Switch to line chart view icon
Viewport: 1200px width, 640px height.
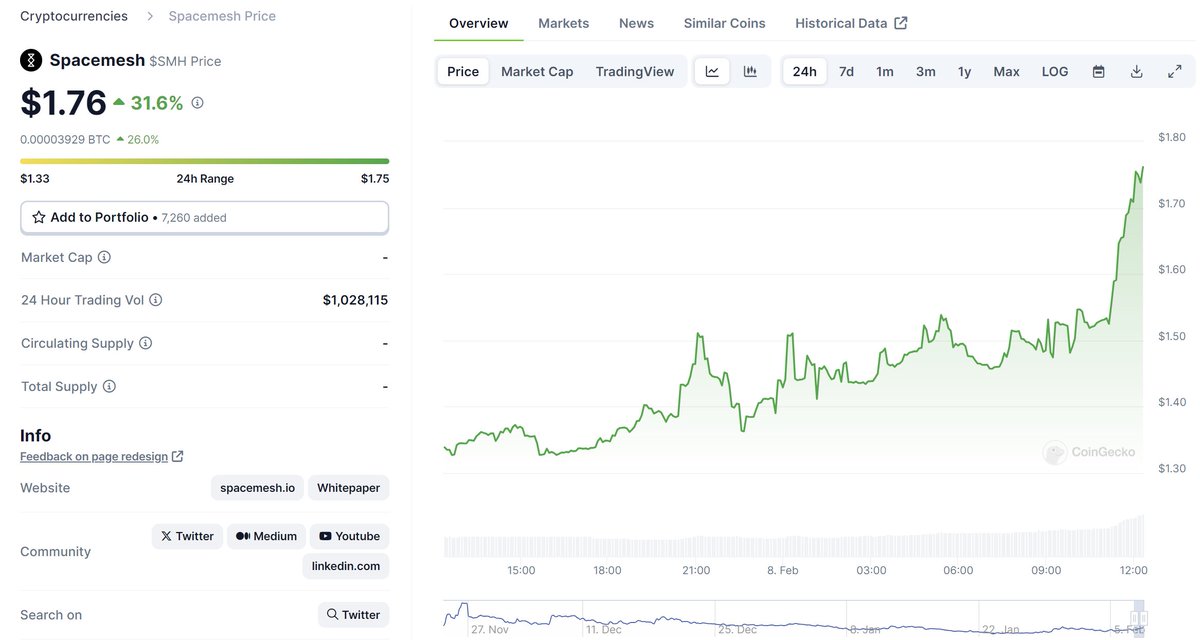tap(712, 71)
